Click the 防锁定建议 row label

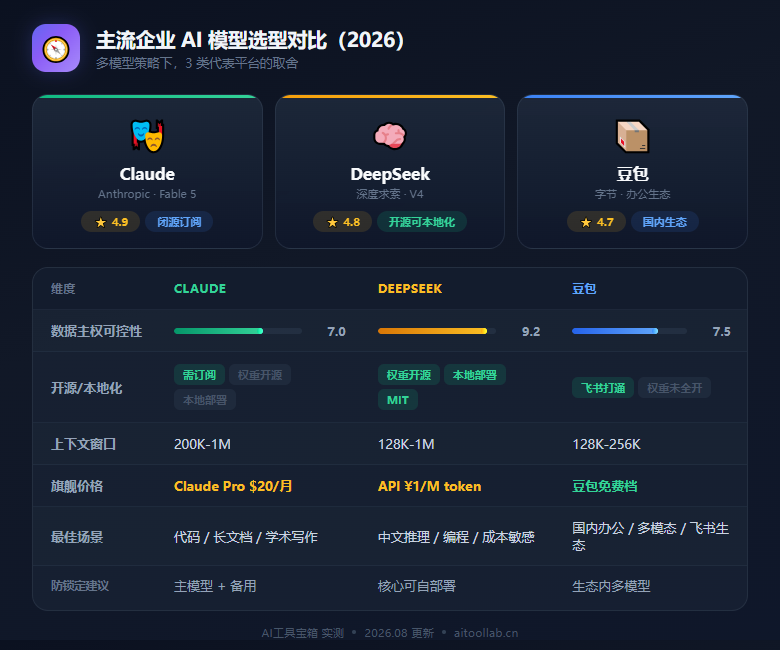(80, 586)
